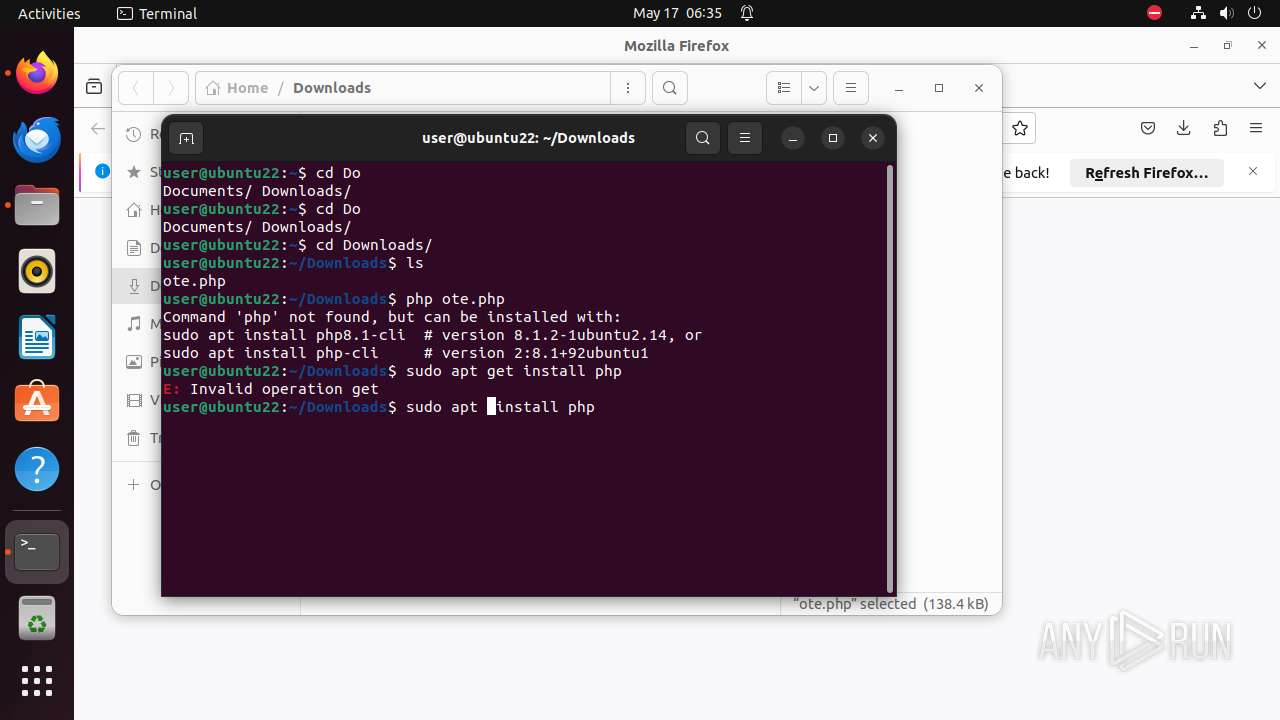Click Firefox back arrow
The image size is (1280, 720).
[x=97, y=128]
